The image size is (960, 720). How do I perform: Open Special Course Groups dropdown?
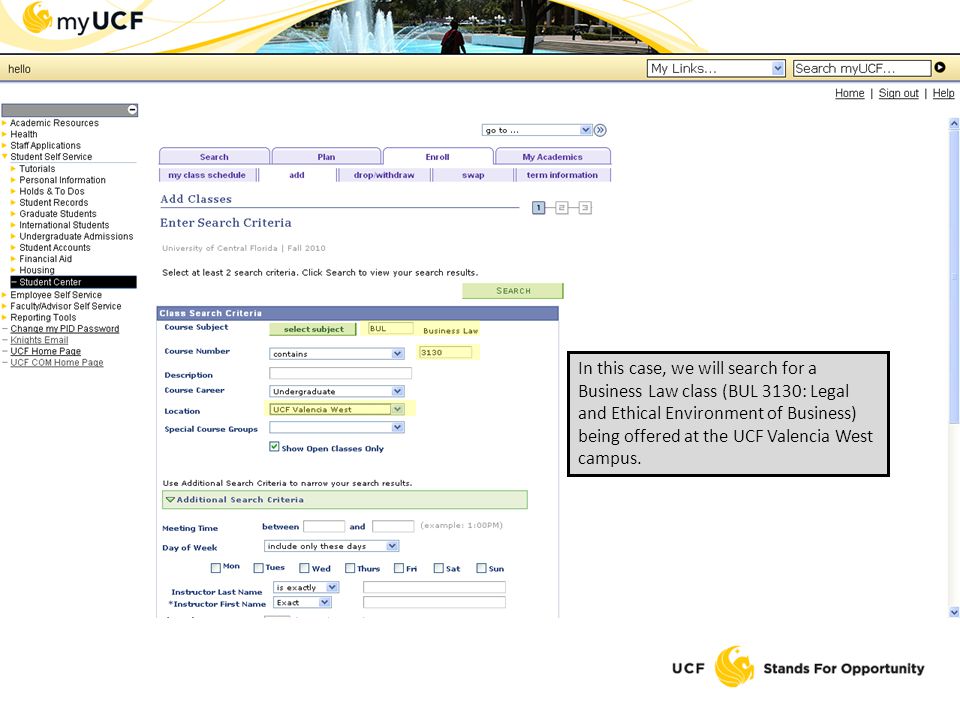337,427
